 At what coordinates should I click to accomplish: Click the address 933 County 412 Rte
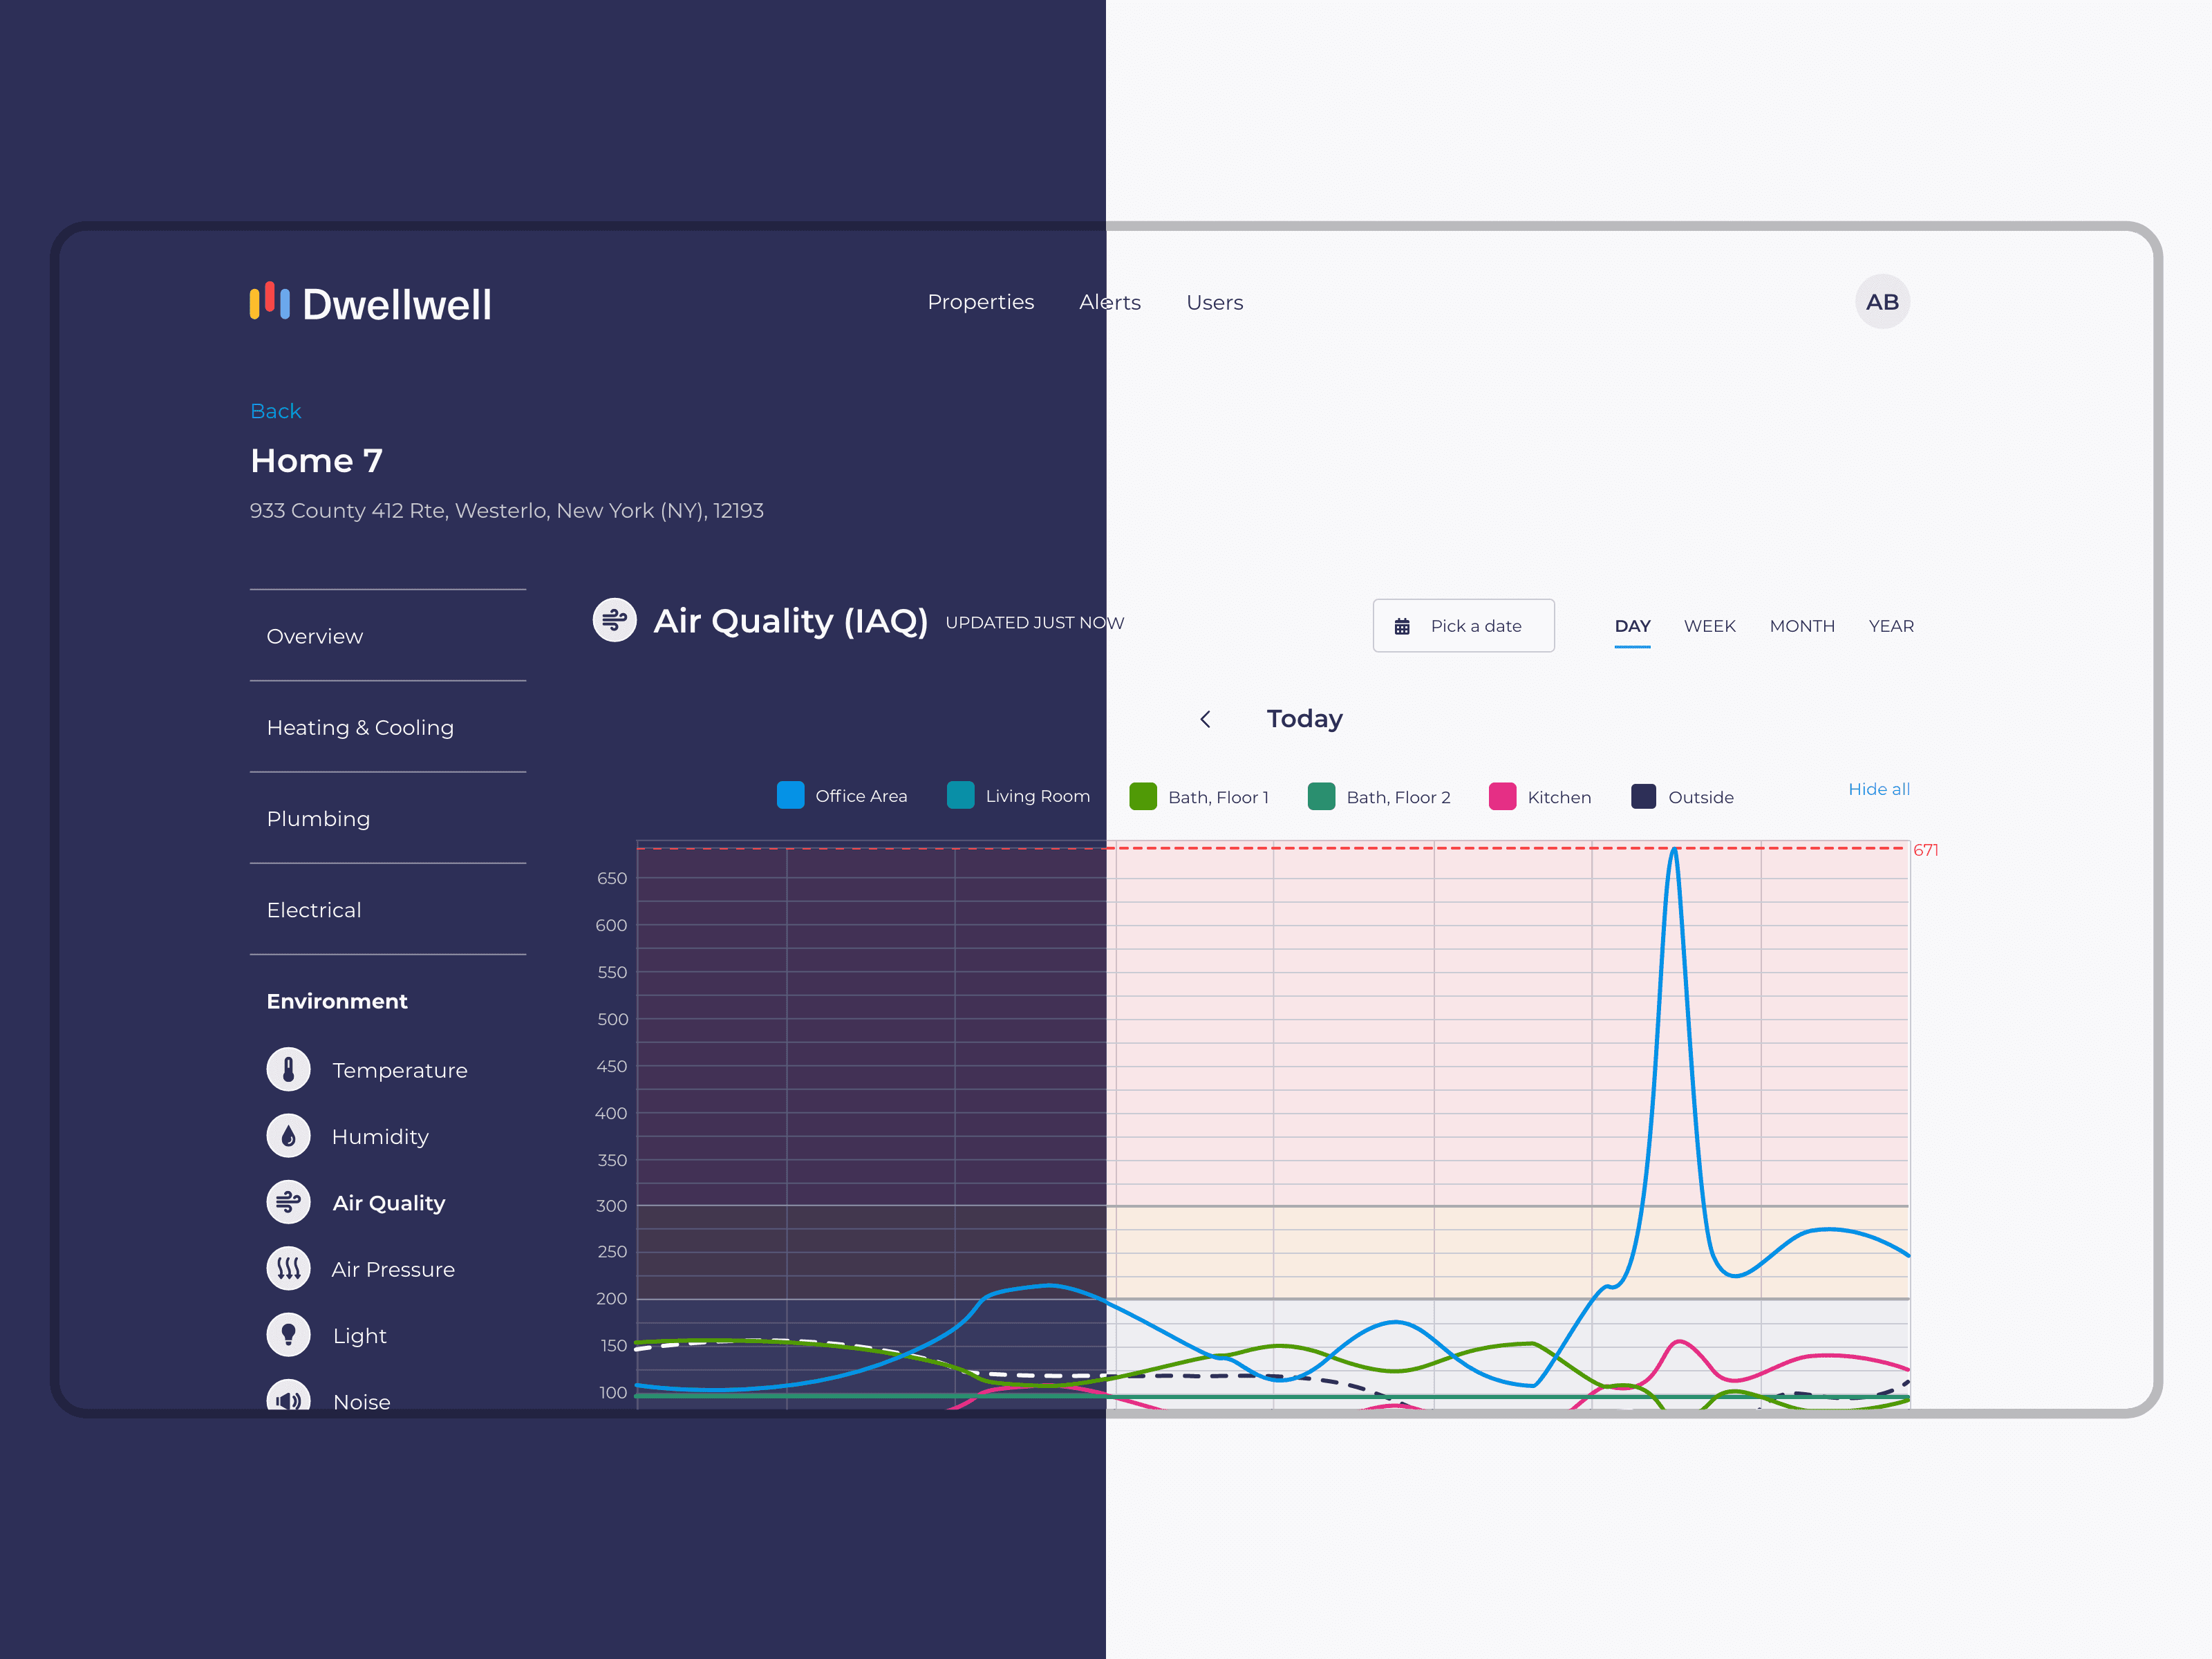pos(506,510)
